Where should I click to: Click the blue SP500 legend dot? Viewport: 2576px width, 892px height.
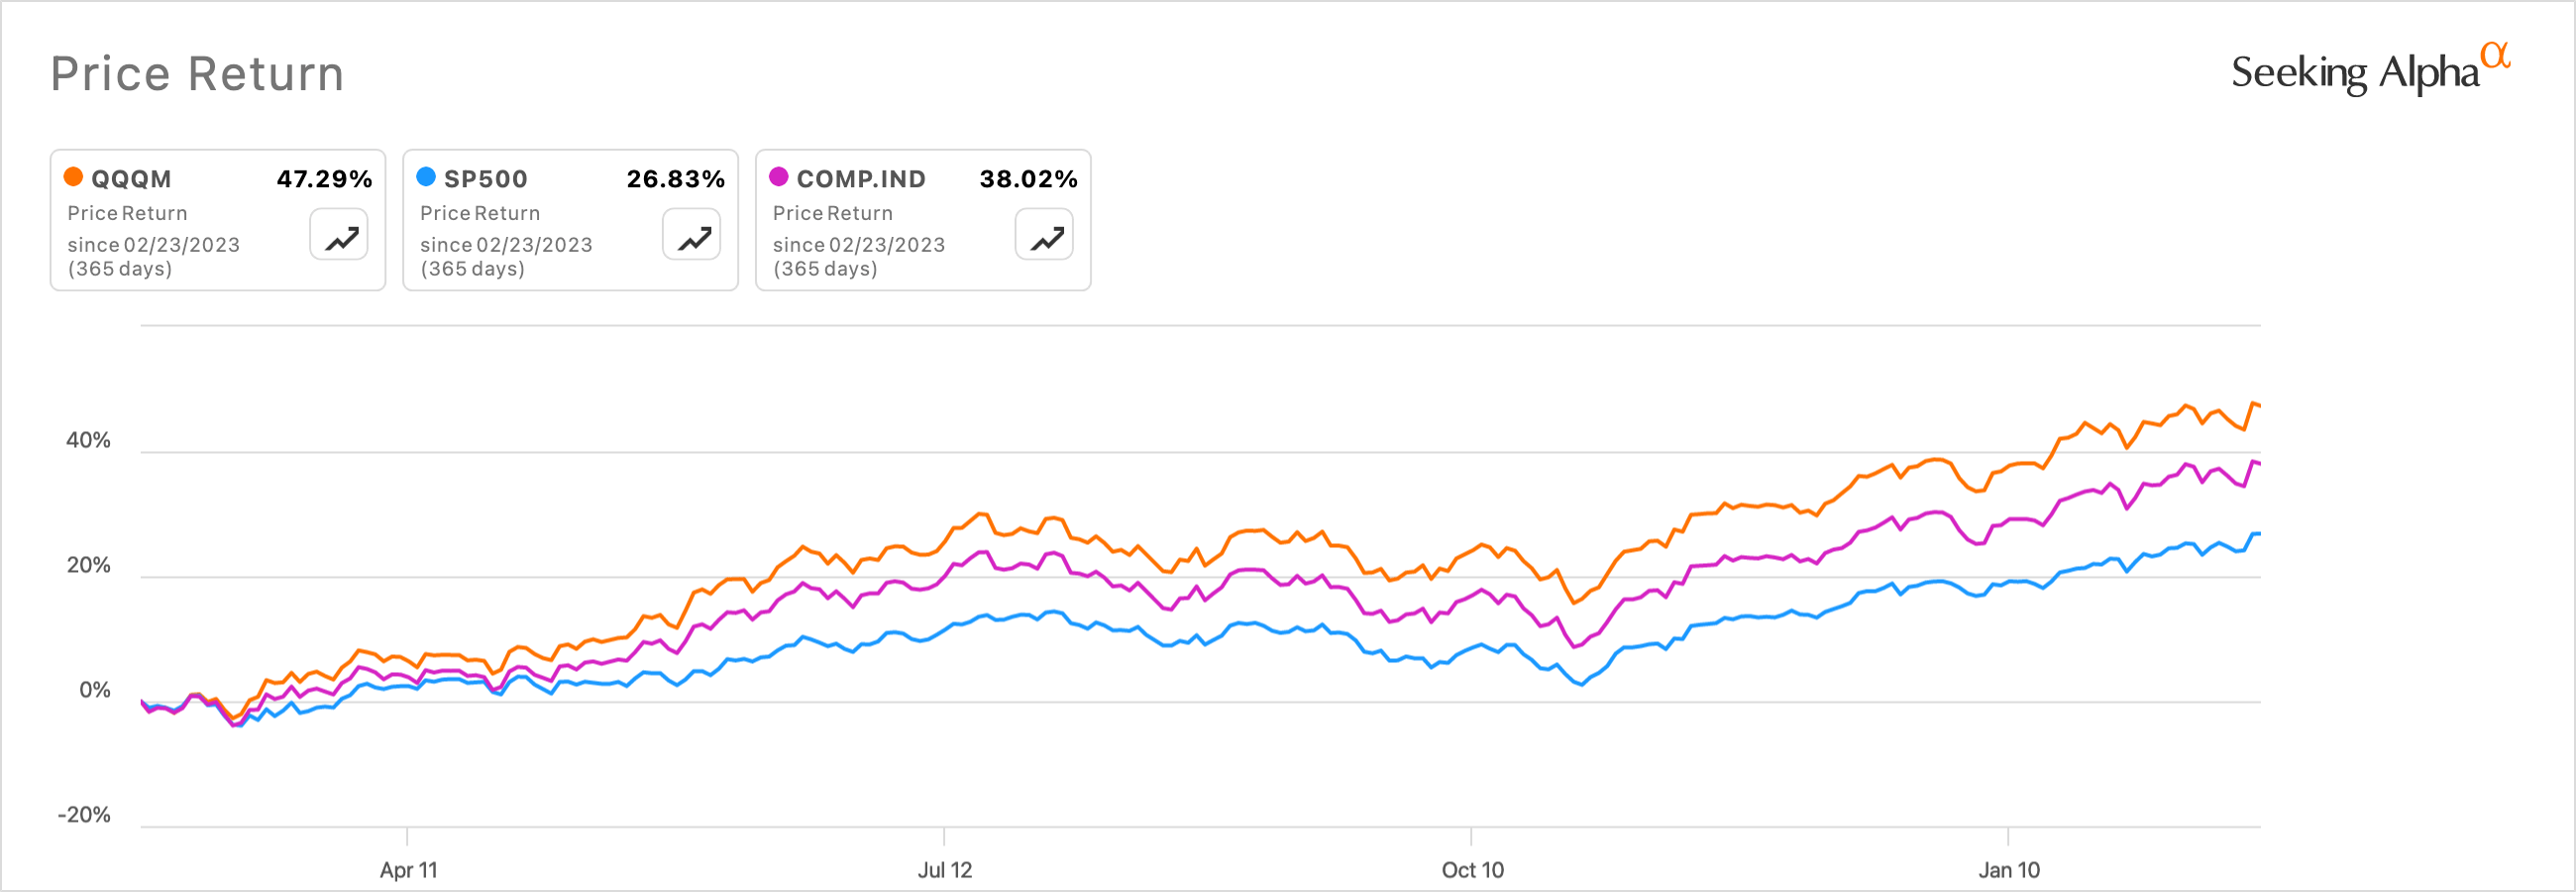426,178
